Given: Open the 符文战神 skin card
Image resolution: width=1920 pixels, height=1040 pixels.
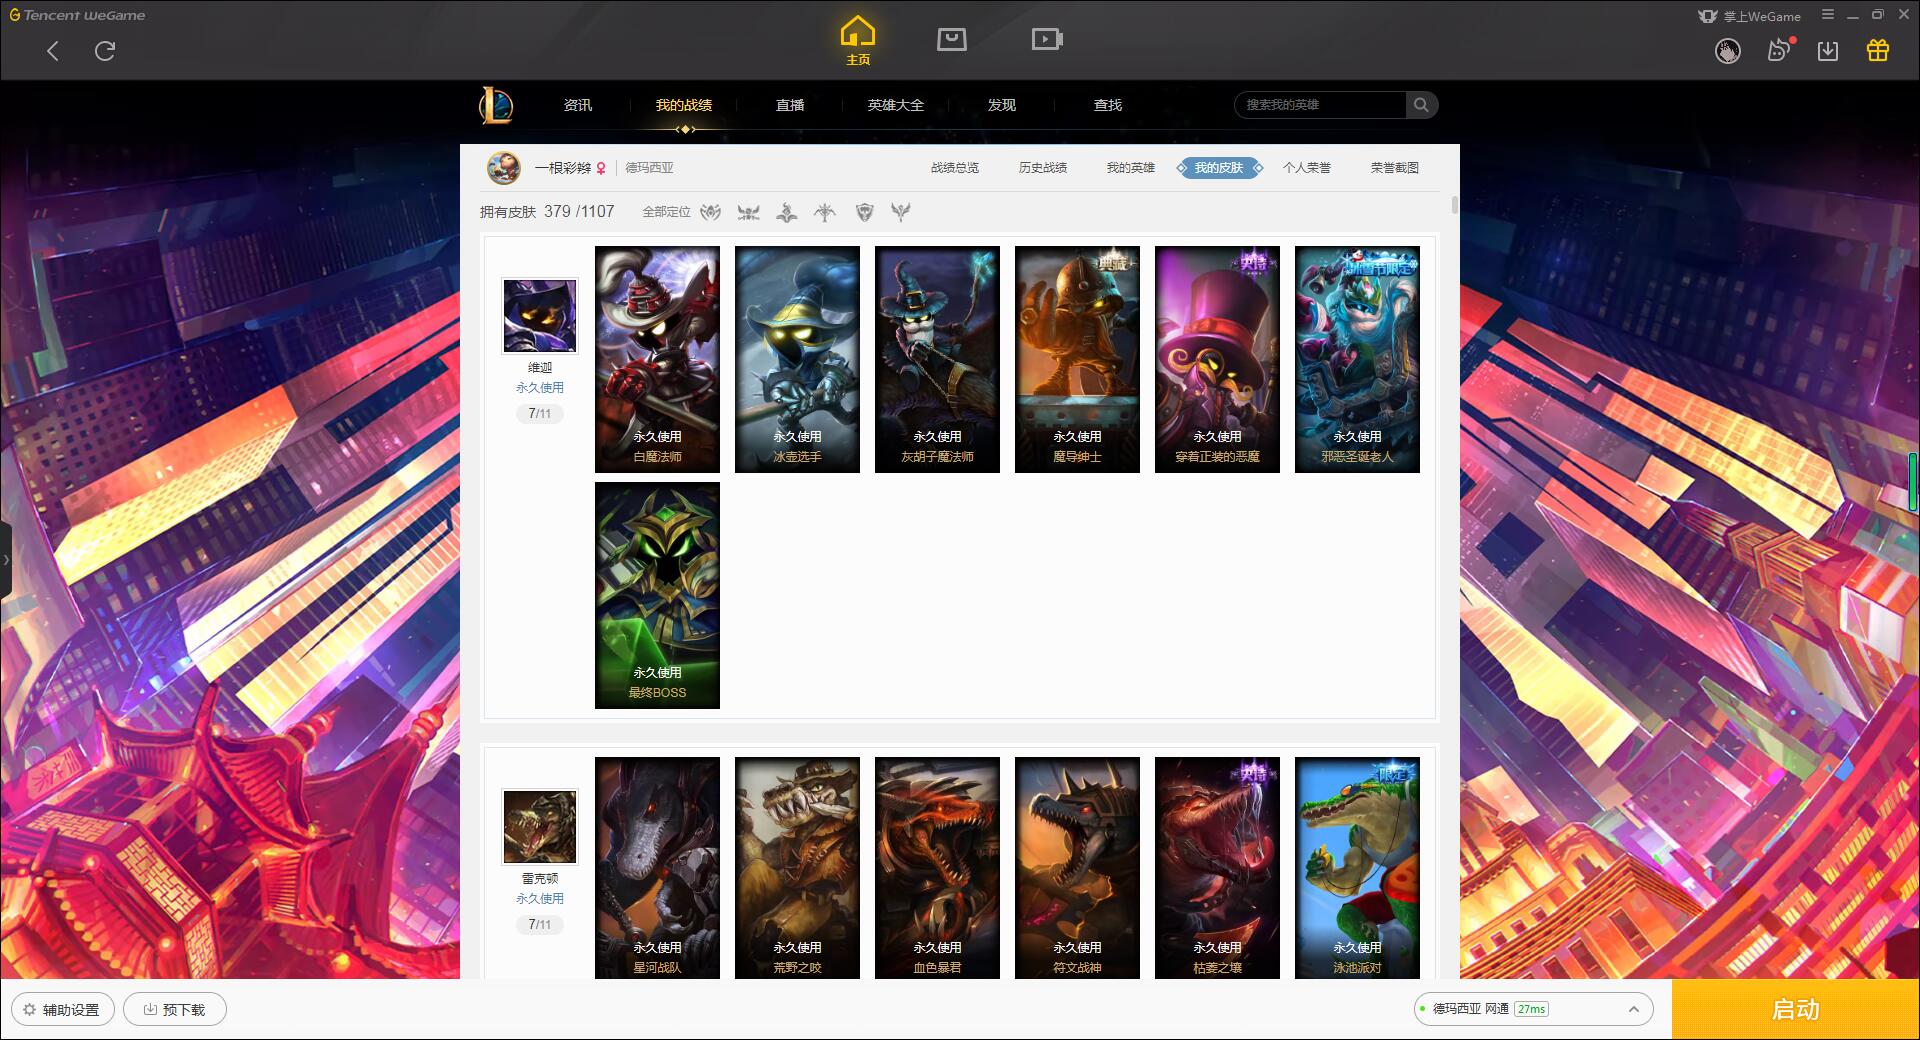Looking at the screenshot, I should point(1077,867).
